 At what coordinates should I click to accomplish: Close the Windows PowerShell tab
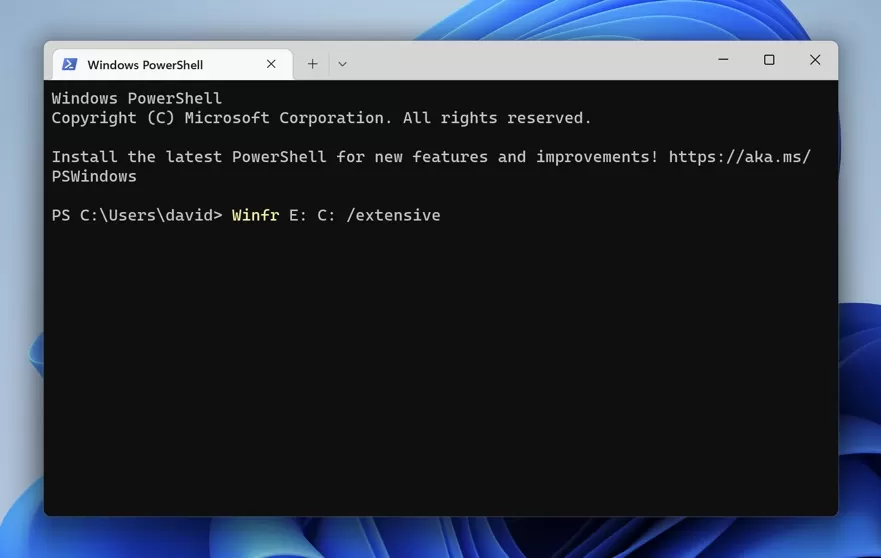pos(271,64)
